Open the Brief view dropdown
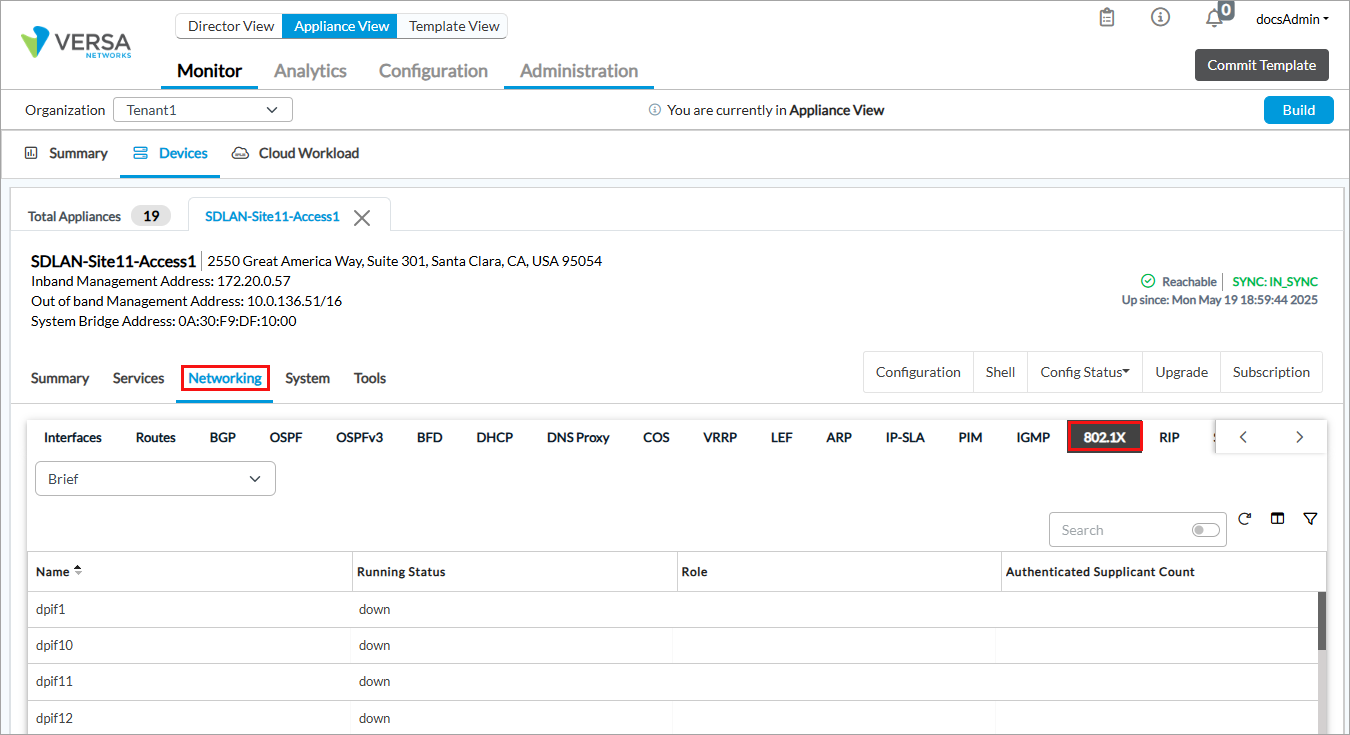The width and height of the screenshot is (1350, 735). 155,479
